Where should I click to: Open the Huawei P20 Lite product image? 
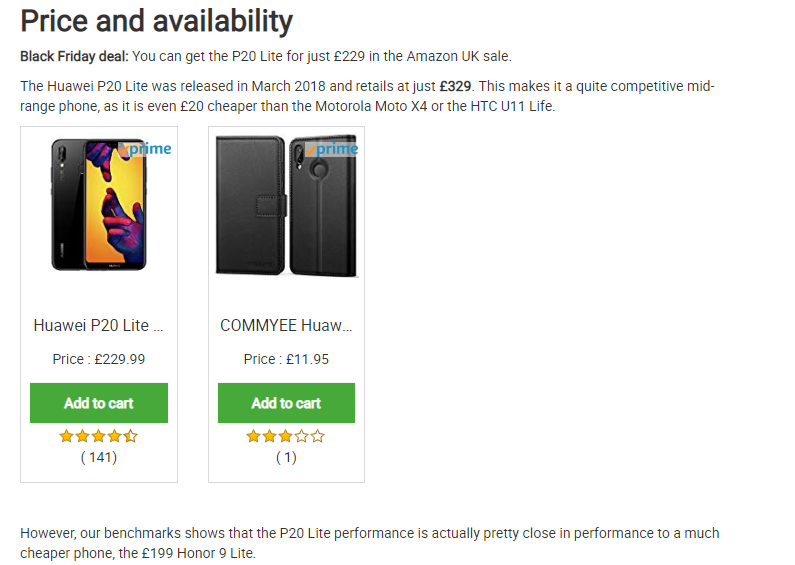click(99, 205)
